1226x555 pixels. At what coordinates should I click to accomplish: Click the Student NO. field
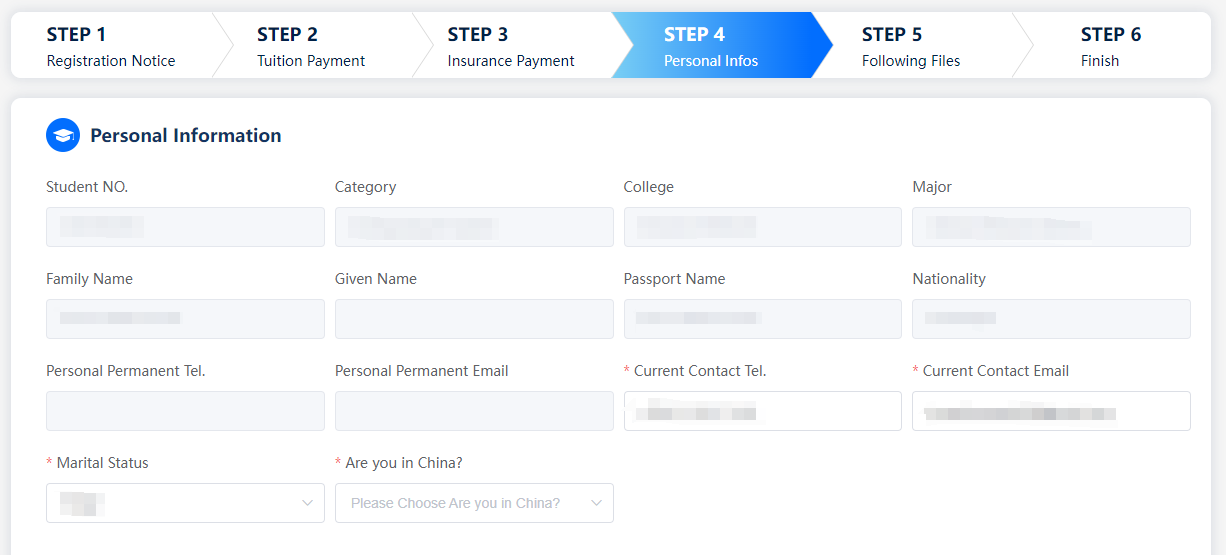click(x=185, y=227)
